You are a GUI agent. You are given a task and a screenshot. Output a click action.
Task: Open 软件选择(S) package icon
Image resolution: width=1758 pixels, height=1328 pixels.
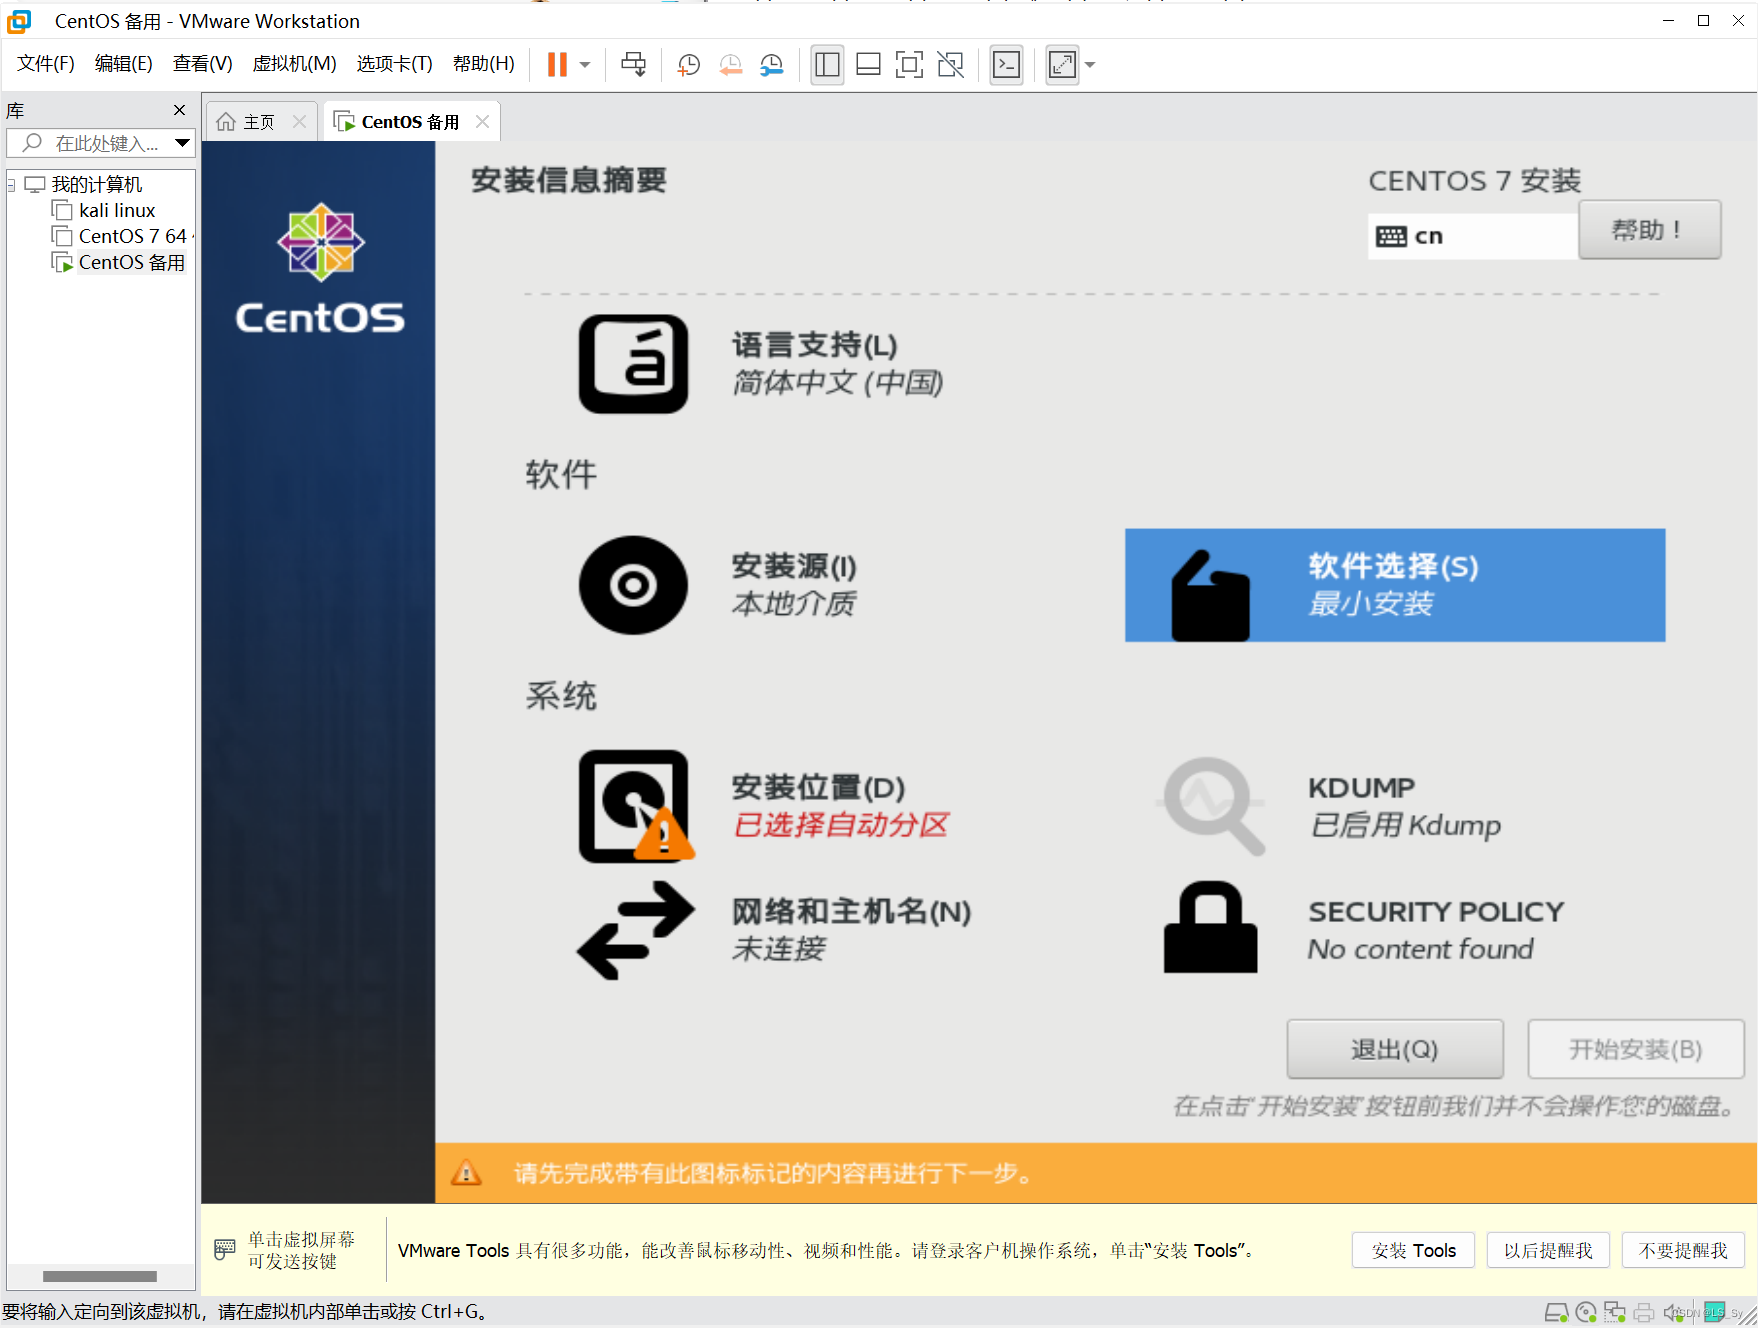tap(1210, 595)
